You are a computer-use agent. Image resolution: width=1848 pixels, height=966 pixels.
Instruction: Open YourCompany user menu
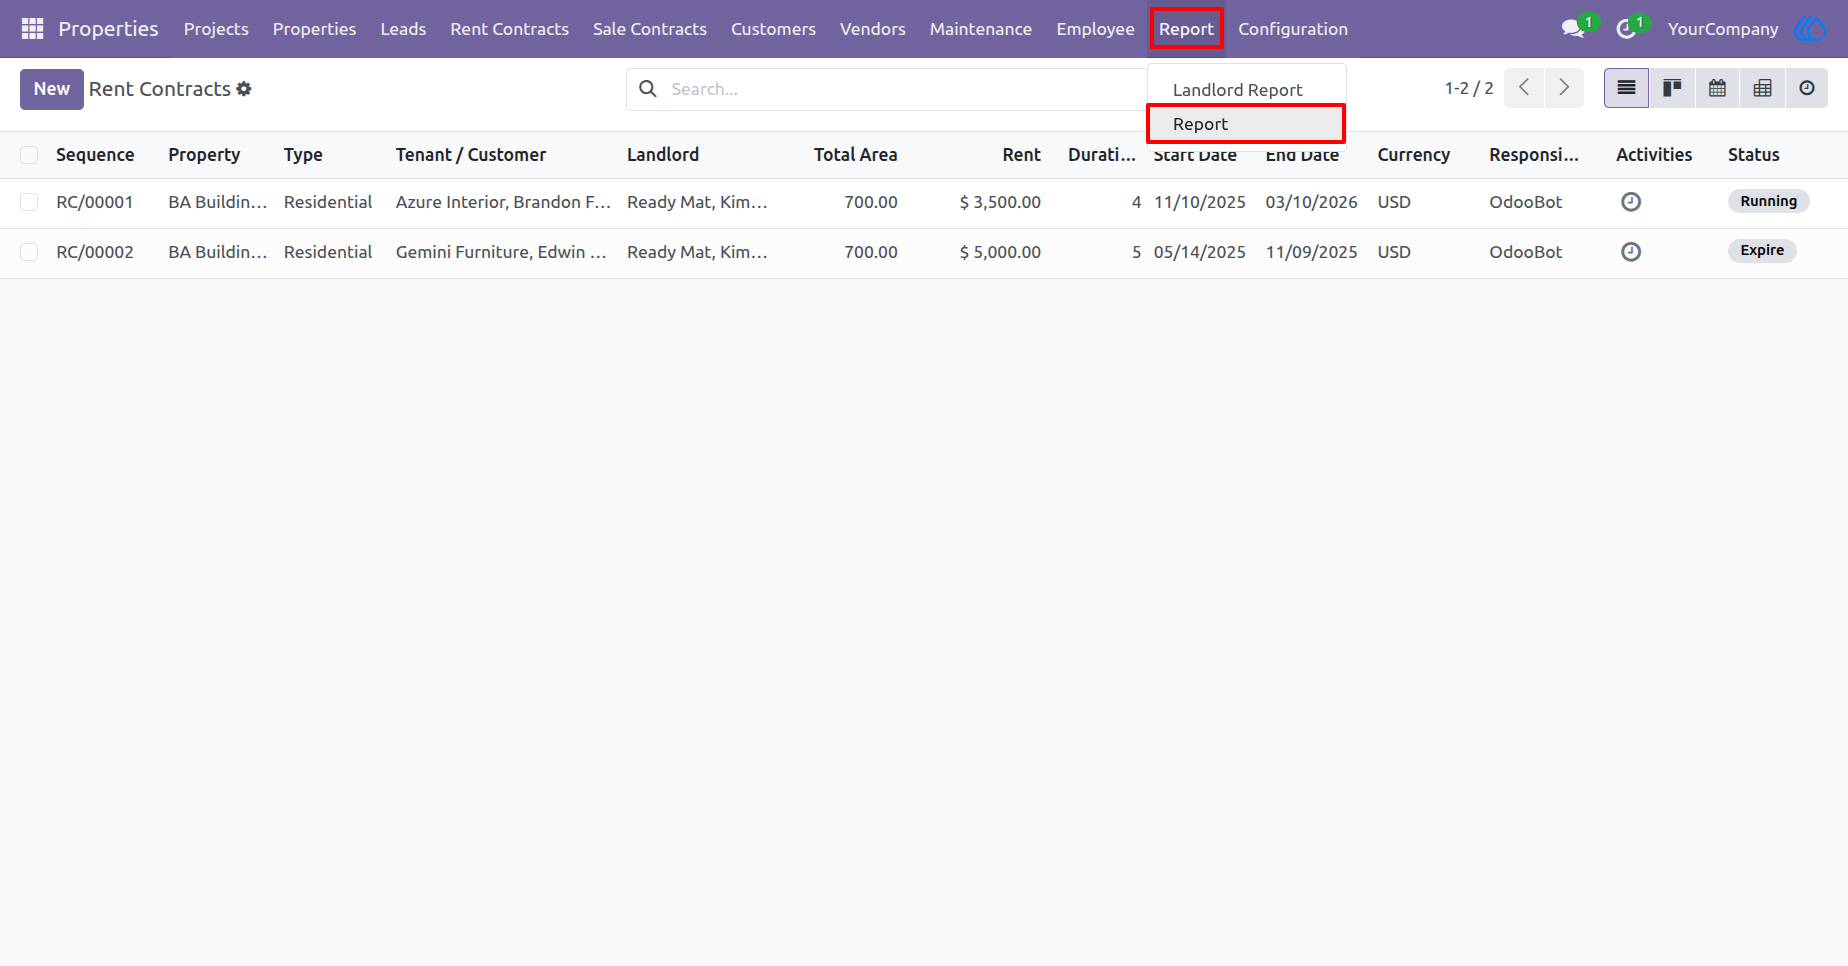1723,29
